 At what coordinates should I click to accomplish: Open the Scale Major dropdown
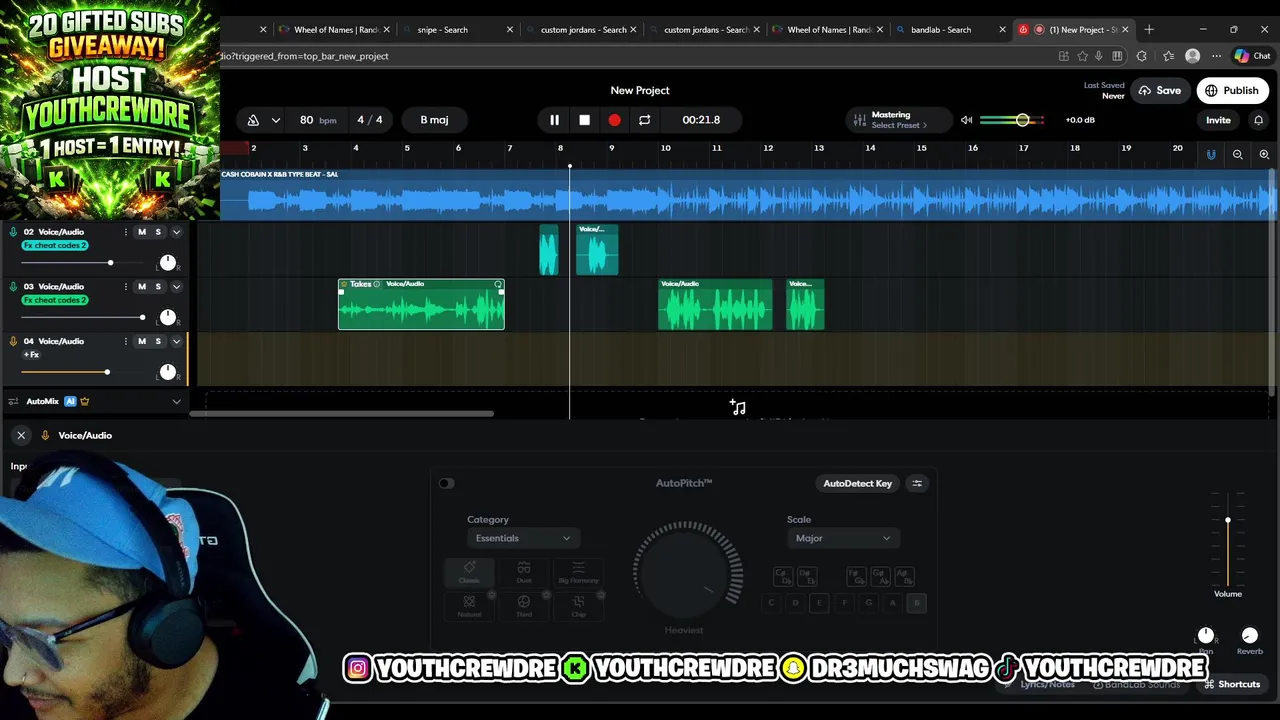[x=842, y=538]
